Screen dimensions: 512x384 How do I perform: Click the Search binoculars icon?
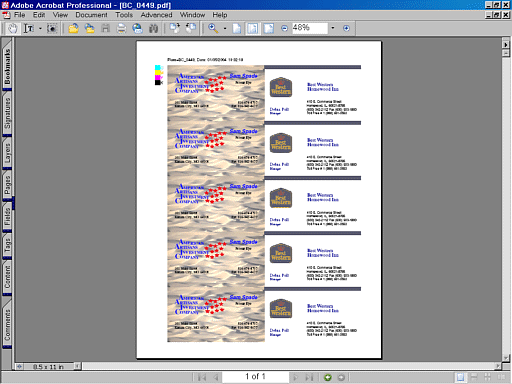pos(153,28)
